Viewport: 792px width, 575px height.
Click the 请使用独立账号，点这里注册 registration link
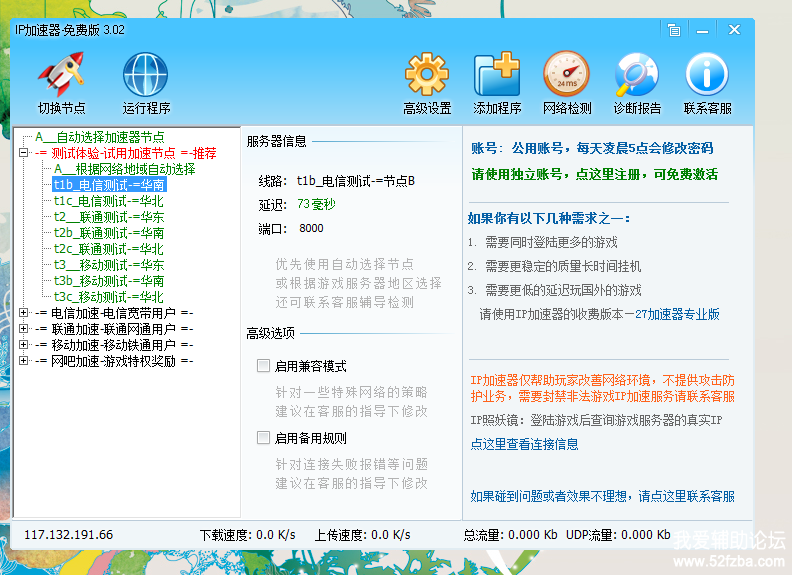595,174
